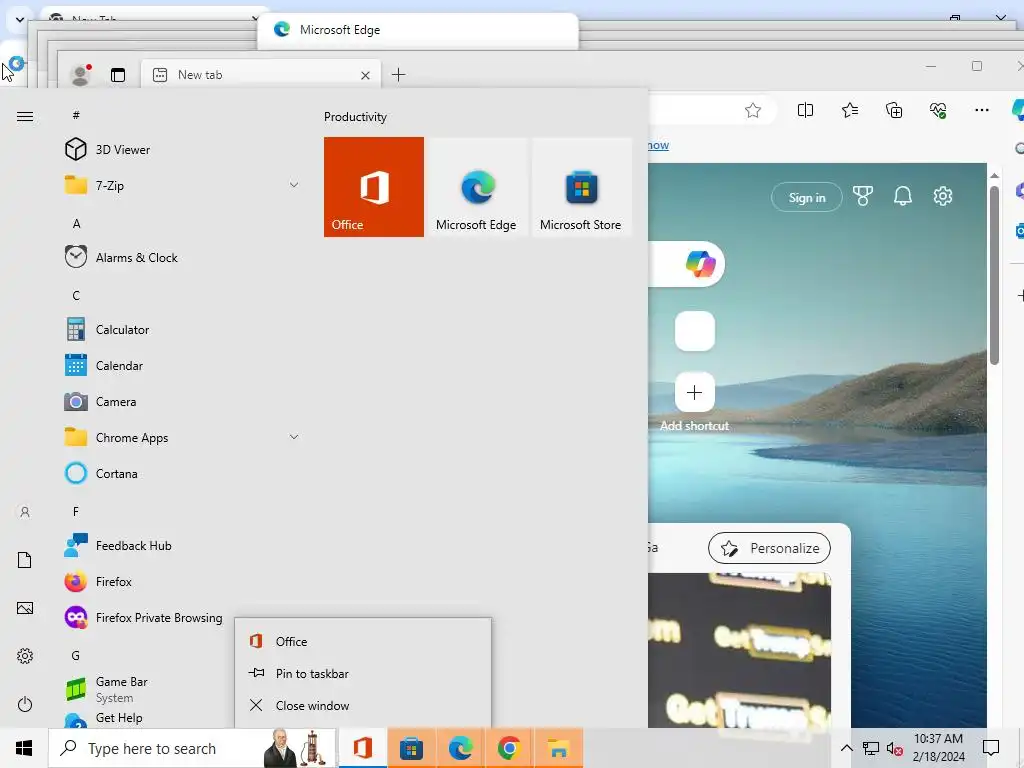
Task: Open the Edge profile icon
Action: [81, 75]
